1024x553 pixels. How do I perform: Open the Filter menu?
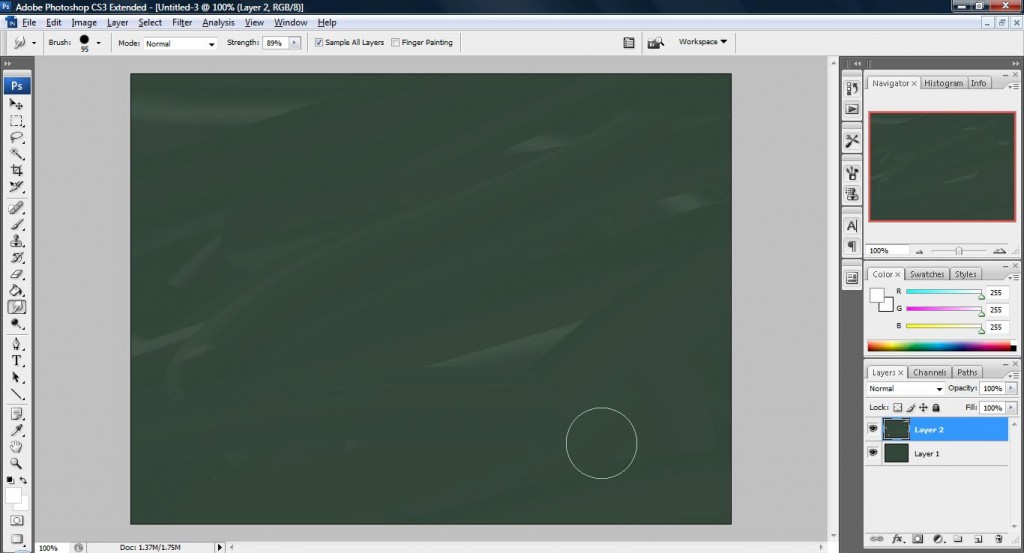[182, 22]
